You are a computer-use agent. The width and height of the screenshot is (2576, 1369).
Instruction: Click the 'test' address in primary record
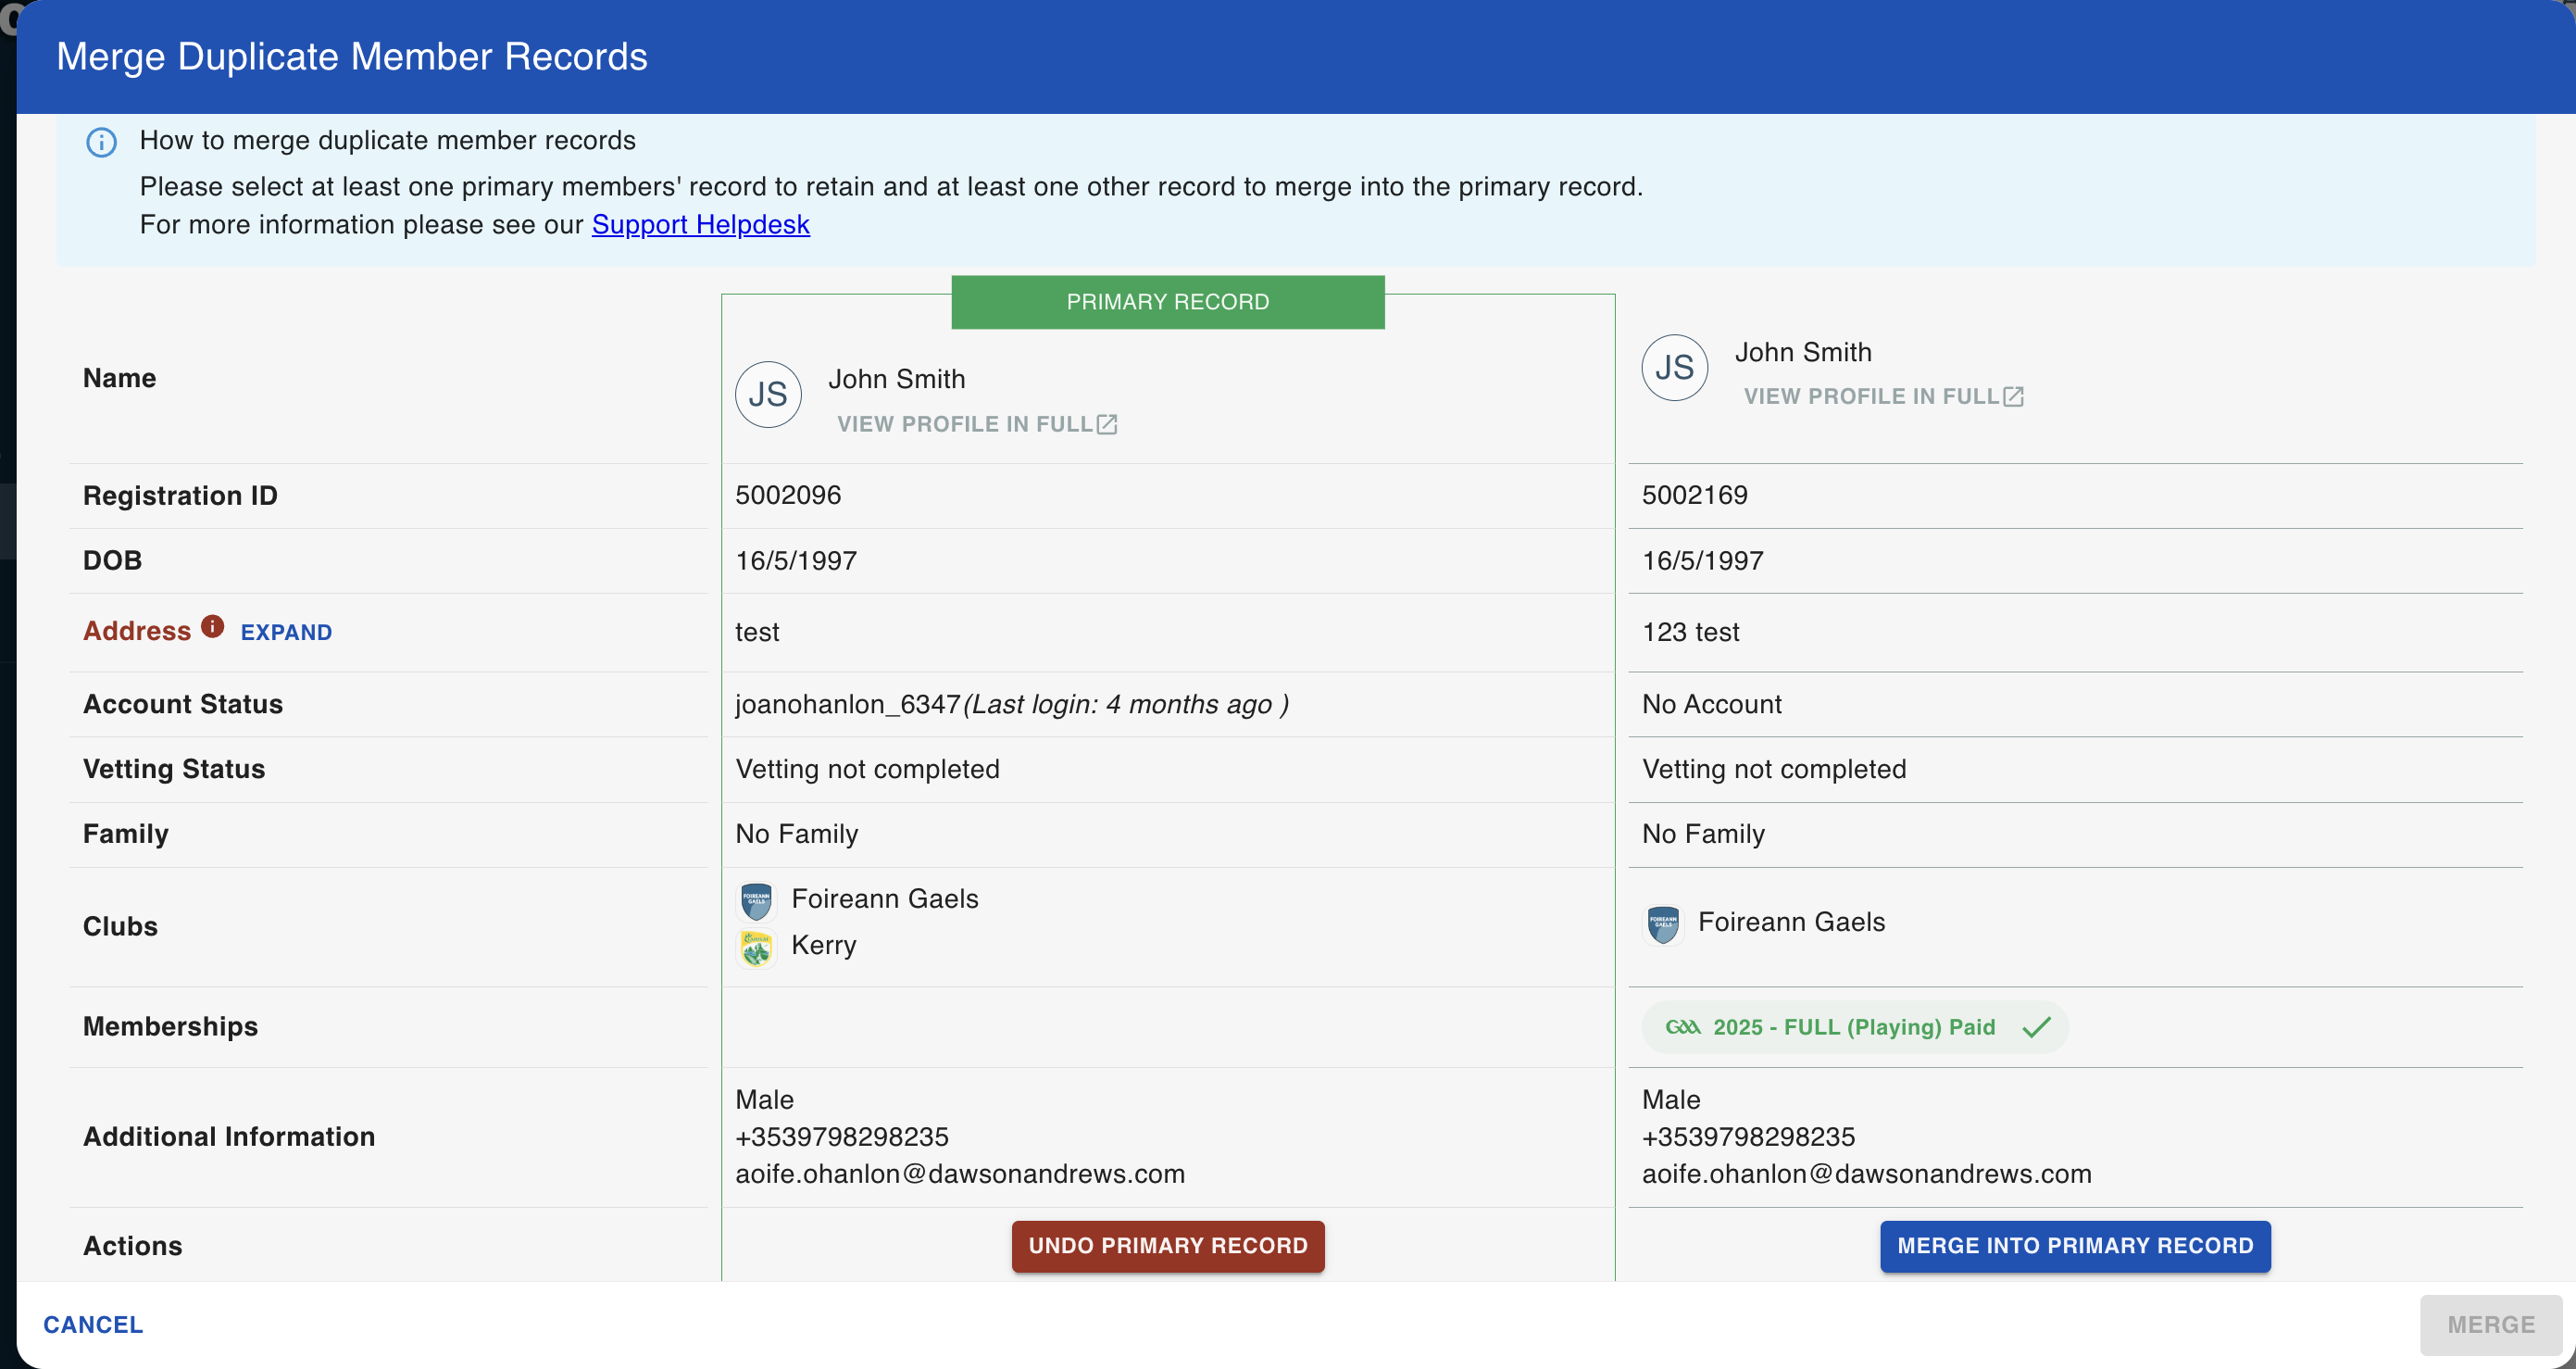[x=757, y=632]
